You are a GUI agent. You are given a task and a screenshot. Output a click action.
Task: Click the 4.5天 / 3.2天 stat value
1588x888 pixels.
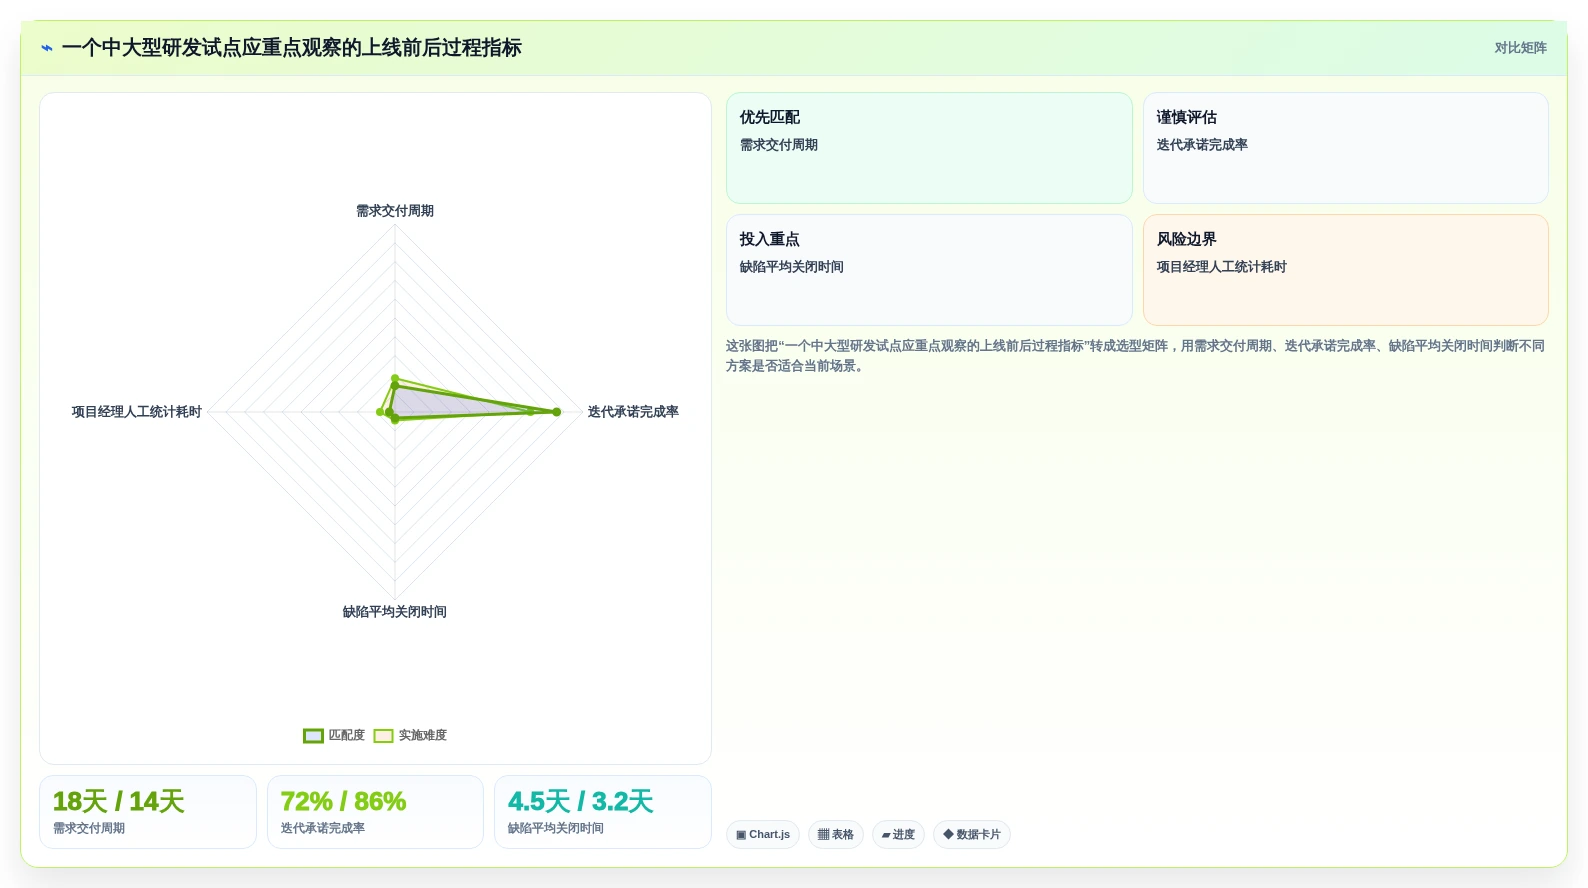(580, 802)
